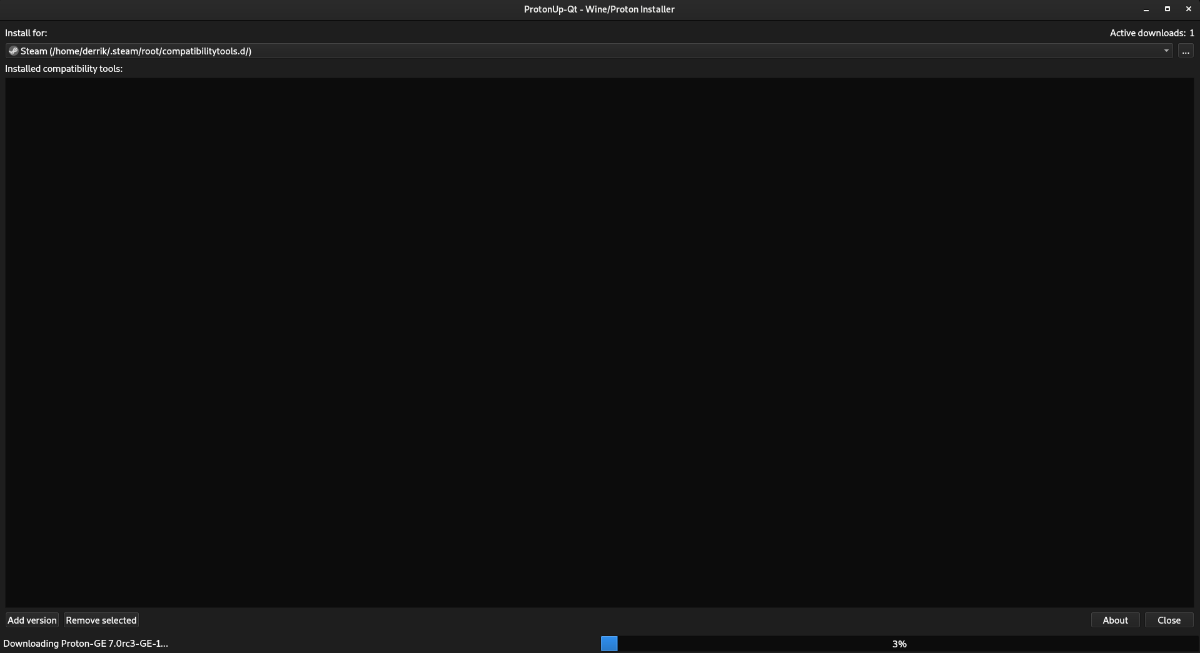Viewport: 1200px width, 653px height.
Task: Select the Steam icon in the install target field
Action: point(11,50)
